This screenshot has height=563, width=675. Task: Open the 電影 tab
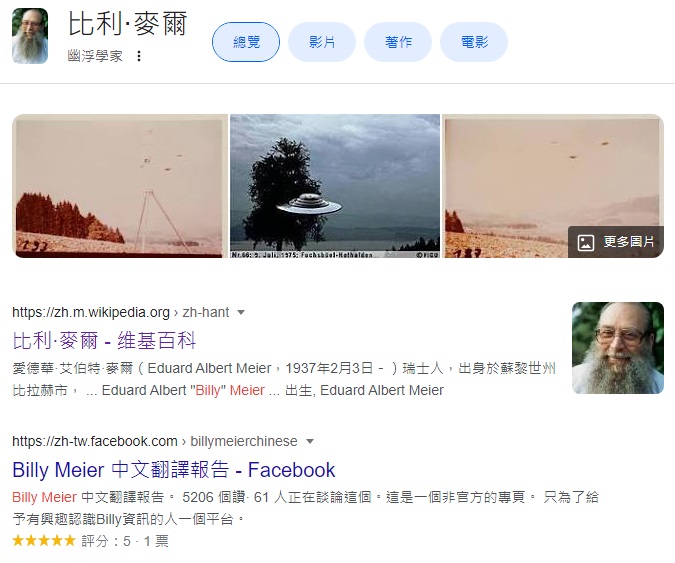click(474, 42)
